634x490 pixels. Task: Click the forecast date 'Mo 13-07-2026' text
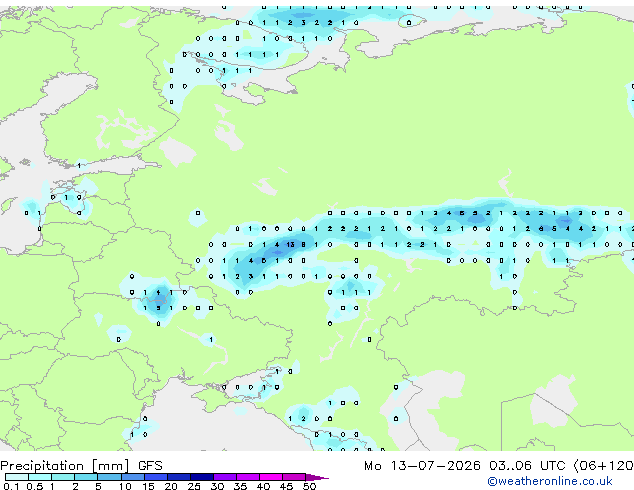tap(422, 466)
